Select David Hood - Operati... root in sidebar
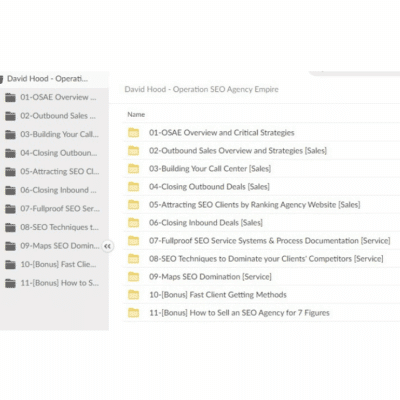This screenshot has height=400, width=400. [x=47, y=79]
